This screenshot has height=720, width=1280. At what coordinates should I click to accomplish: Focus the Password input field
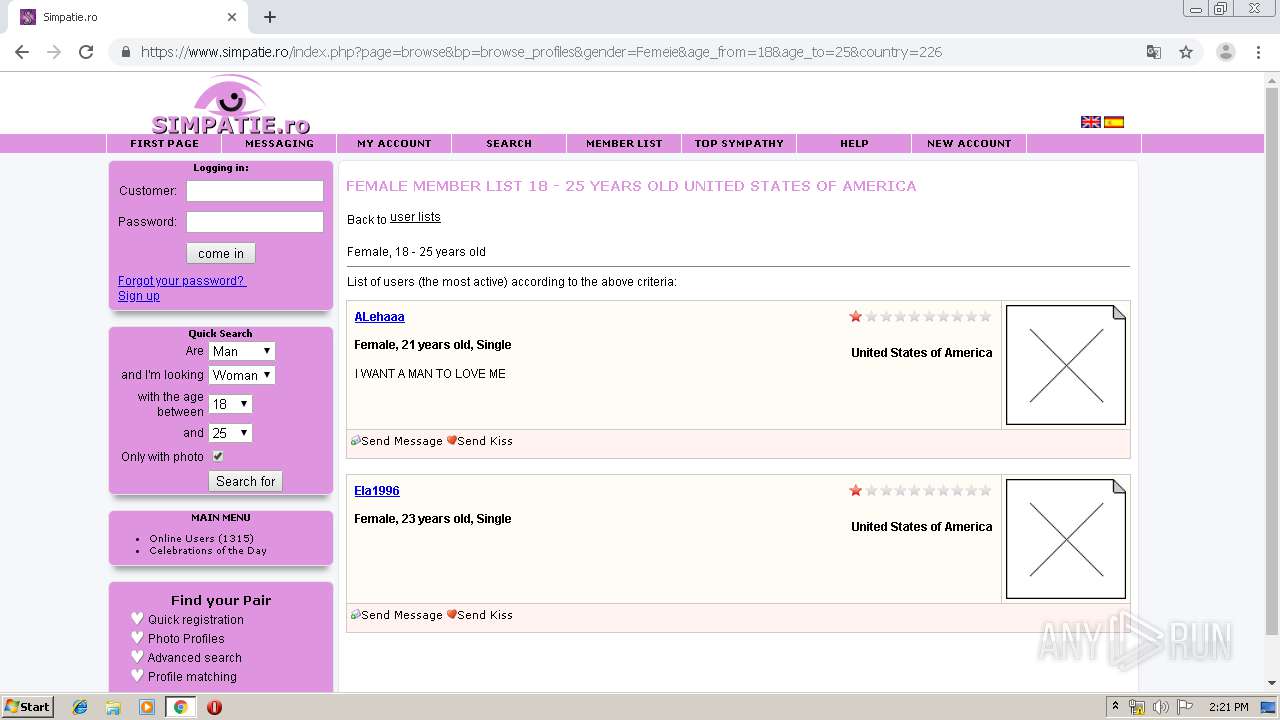(255, 222)
